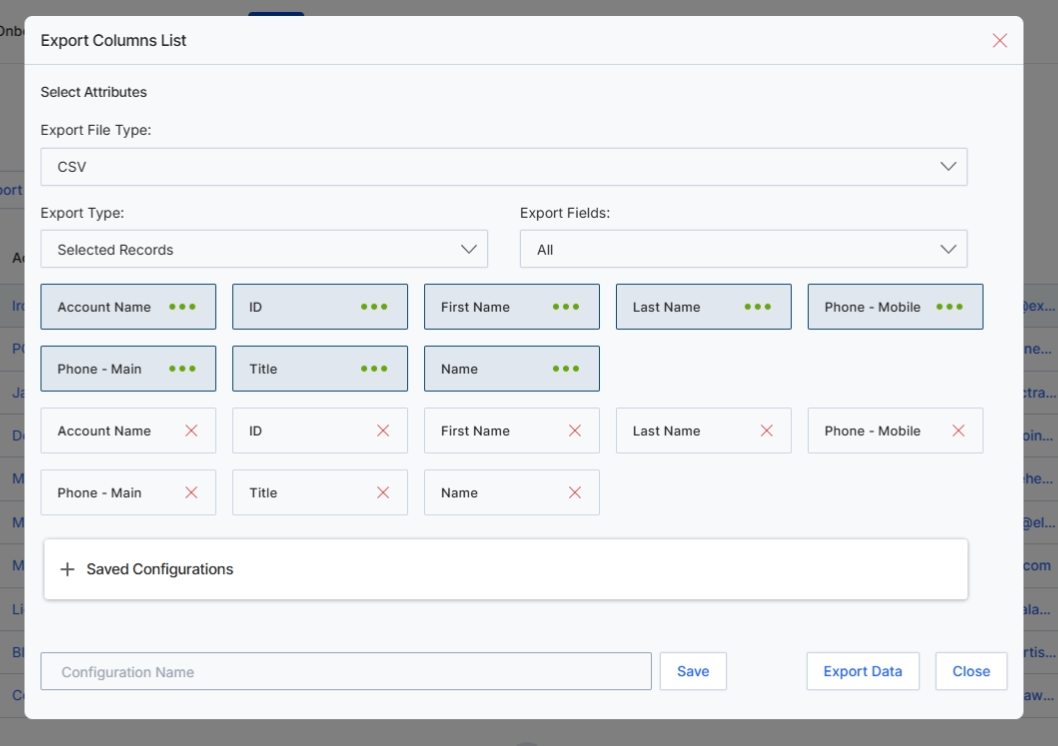Viewport: 1058px width, 746px height.
Task: Click the three-dots icon on Last Name chip
Action: 757,307
